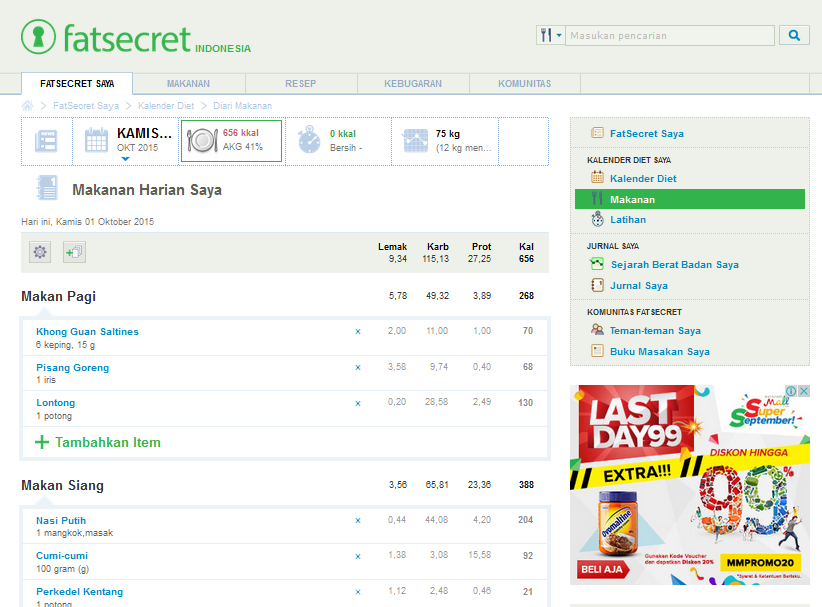Open the Nasi Putih entry
This screenshot has width=822, height=607.
(61, 521)
